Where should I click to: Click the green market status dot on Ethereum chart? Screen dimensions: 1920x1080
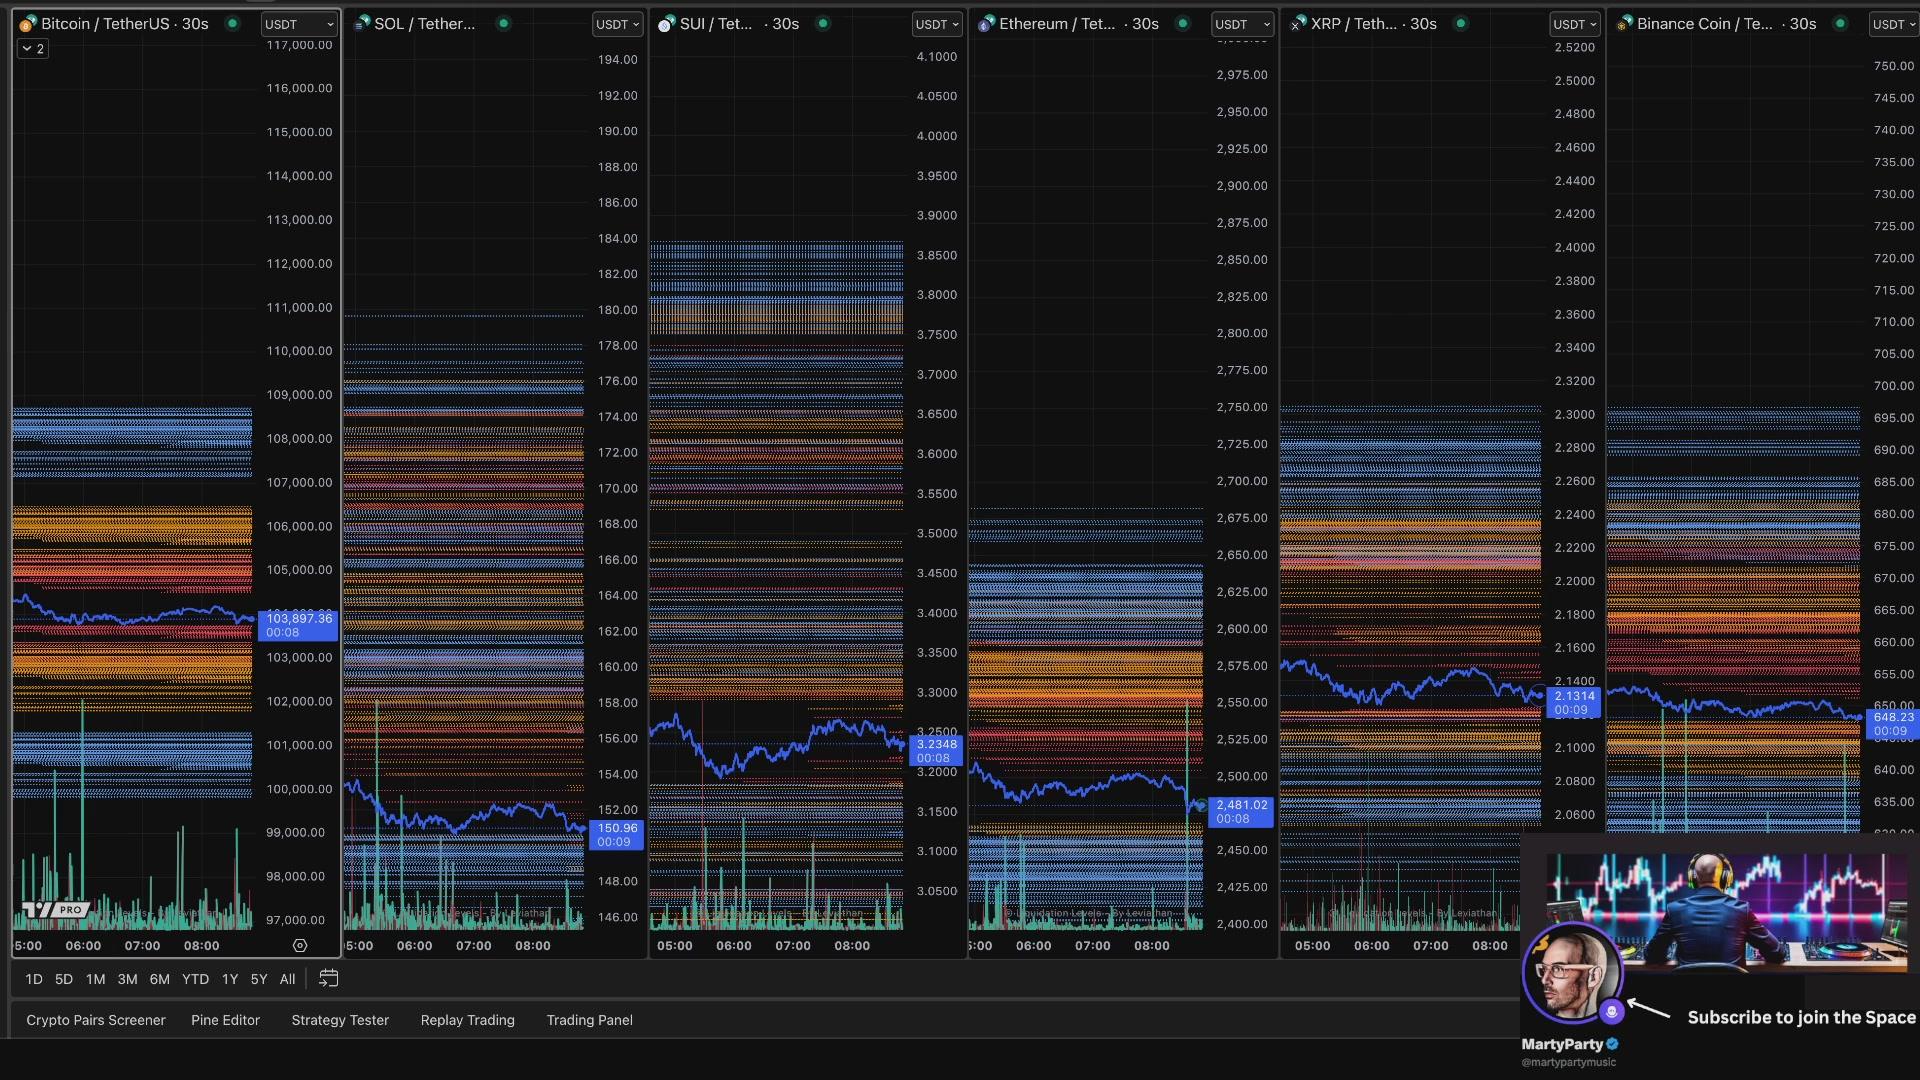click(x=1183, y=23)
